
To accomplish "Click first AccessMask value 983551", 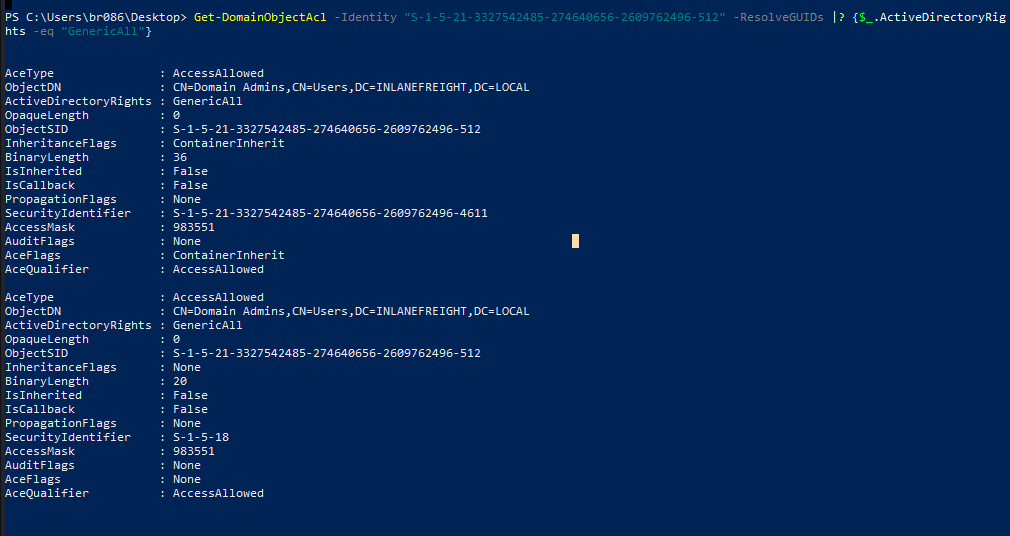I will point(194,227).
